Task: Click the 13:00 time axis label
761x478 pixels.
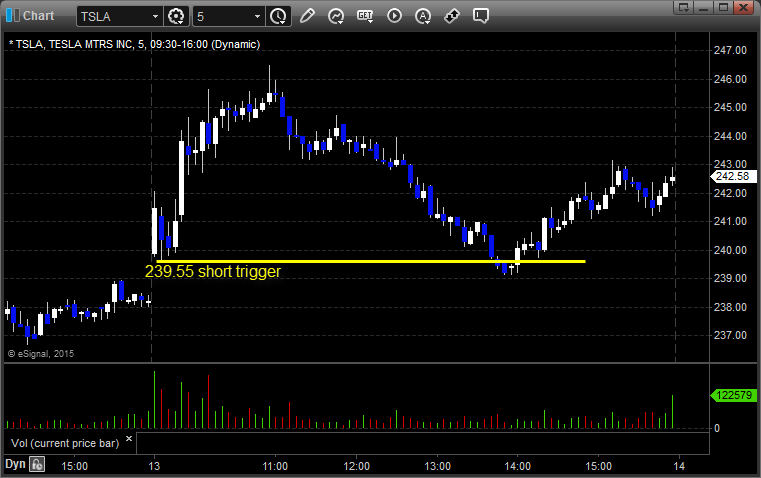Action: pyautogui.click(x=437, y=466)
